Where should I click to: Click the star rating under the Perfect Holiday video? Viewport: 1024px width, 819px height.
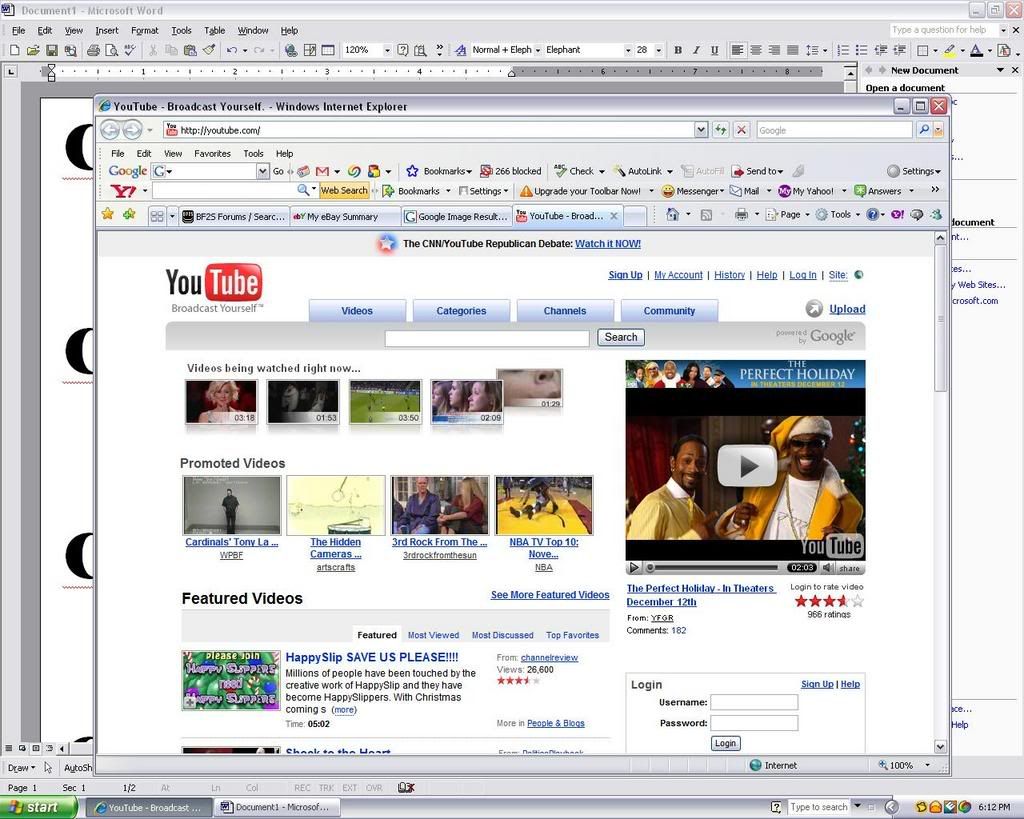click(x=829, y=601)
